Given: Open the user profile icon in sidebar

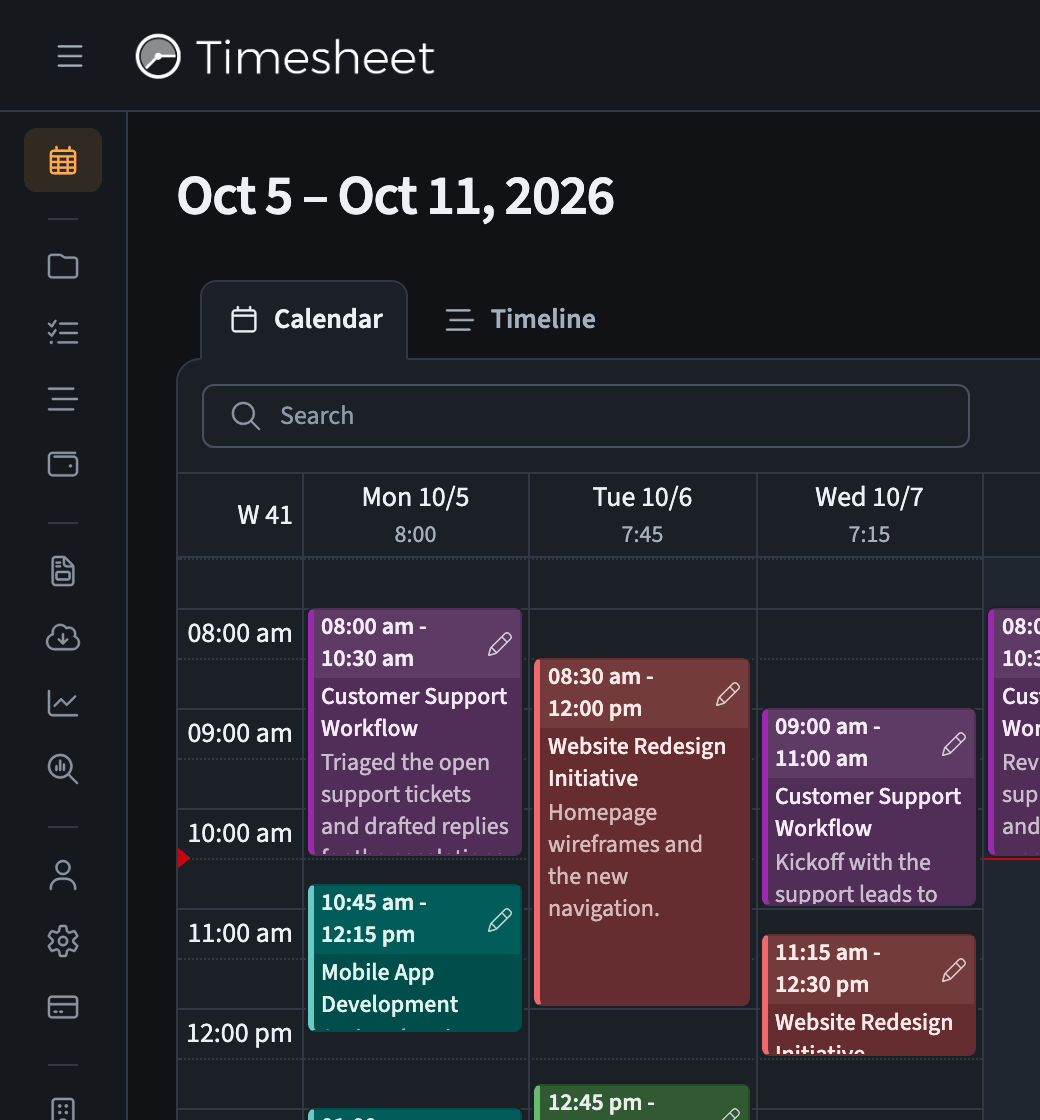Looking at the screenshot, I should tap(63, 875).
